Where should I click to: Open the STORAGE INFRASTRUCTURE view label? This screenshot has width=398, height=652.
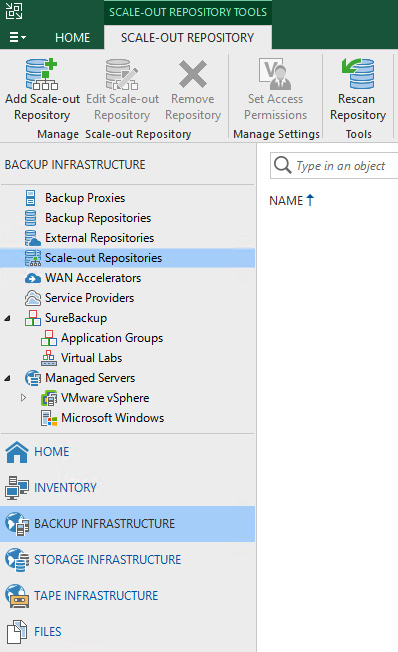click(x=107, y=560)
